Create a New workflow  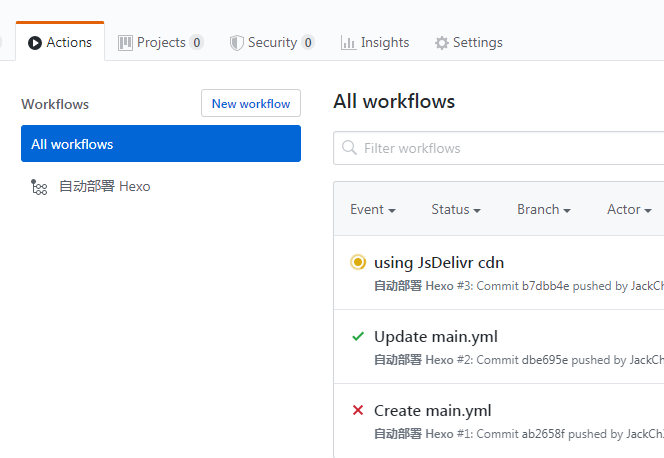coord(251,103)
